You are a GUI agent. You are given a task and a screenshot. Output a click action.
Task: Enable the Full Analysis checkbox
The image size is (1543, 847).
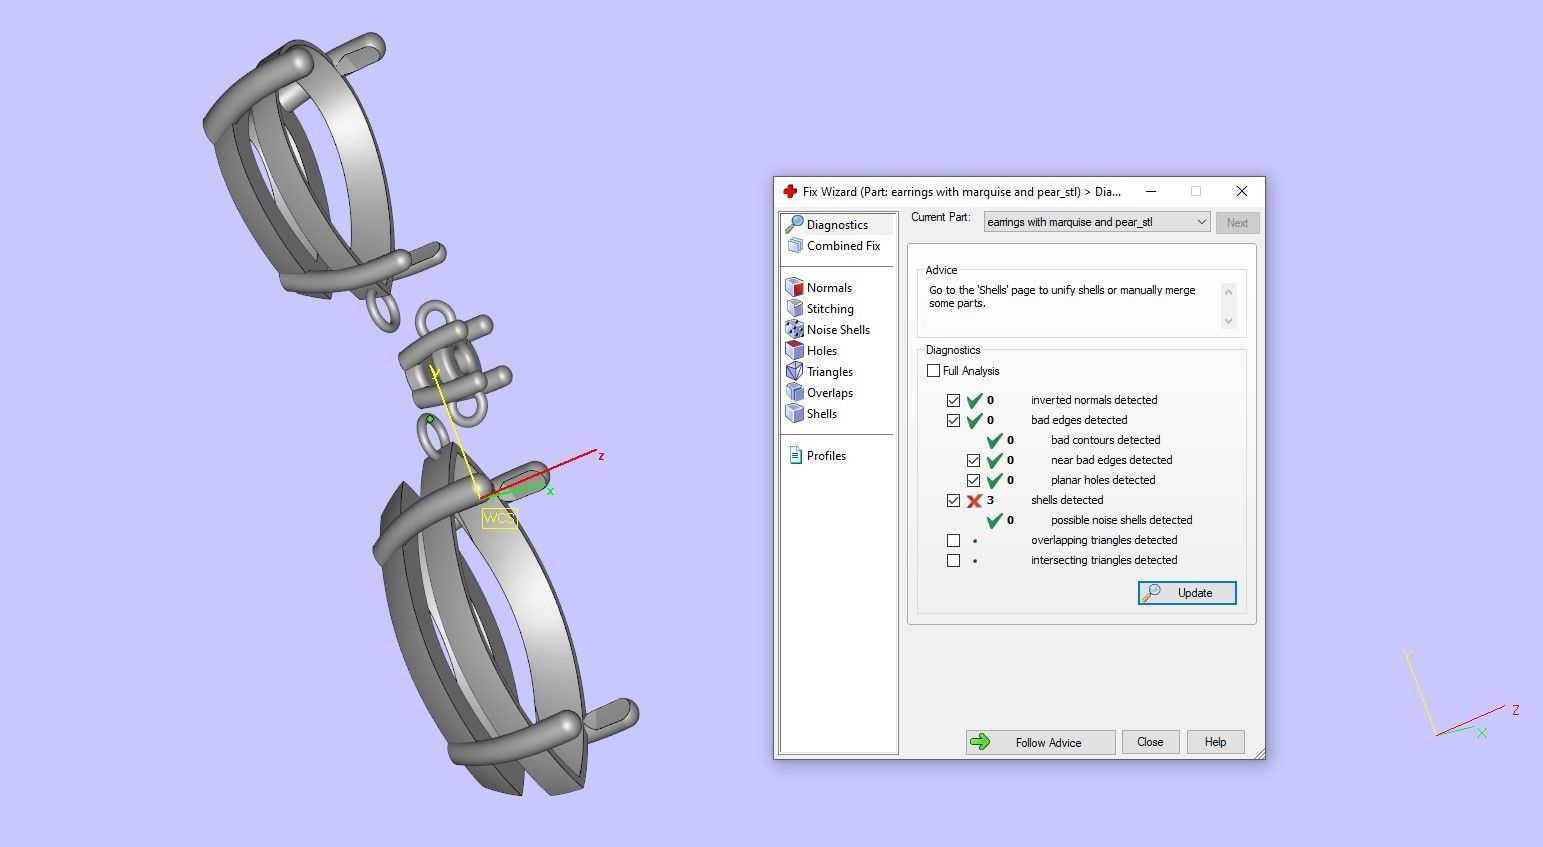coord(933,371)
